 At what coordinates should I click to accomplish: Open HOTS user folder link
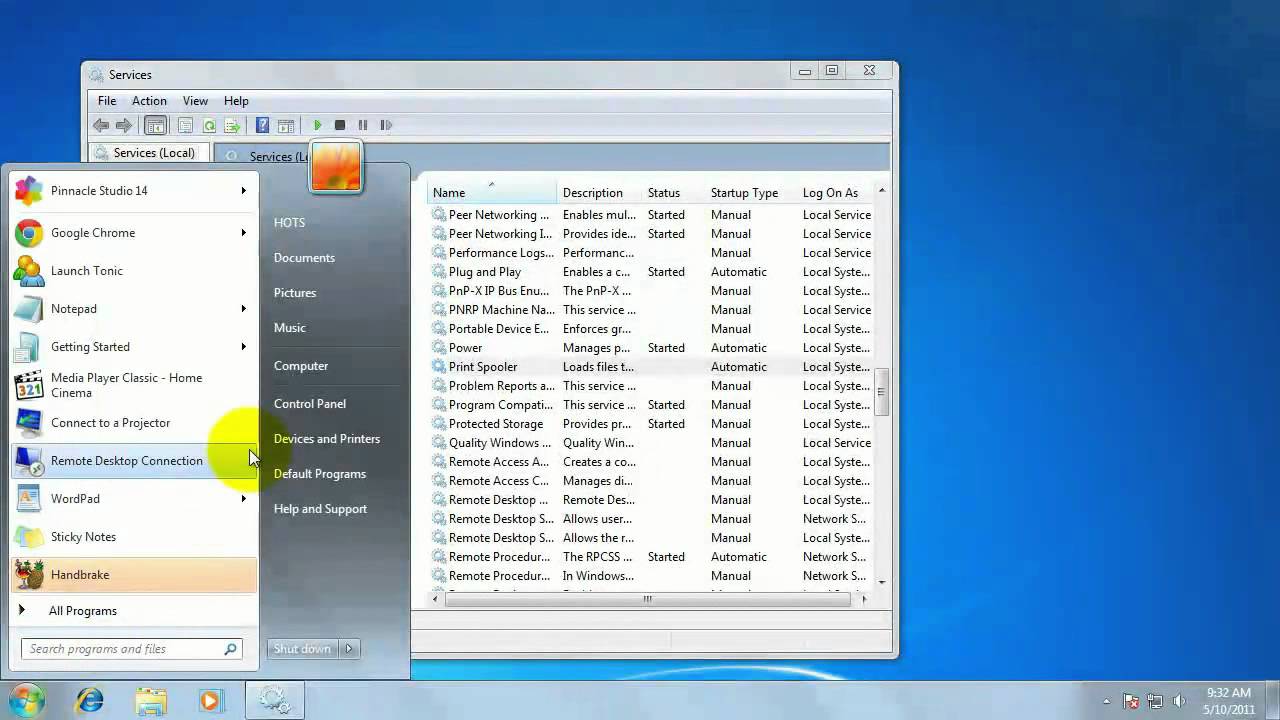290,222
